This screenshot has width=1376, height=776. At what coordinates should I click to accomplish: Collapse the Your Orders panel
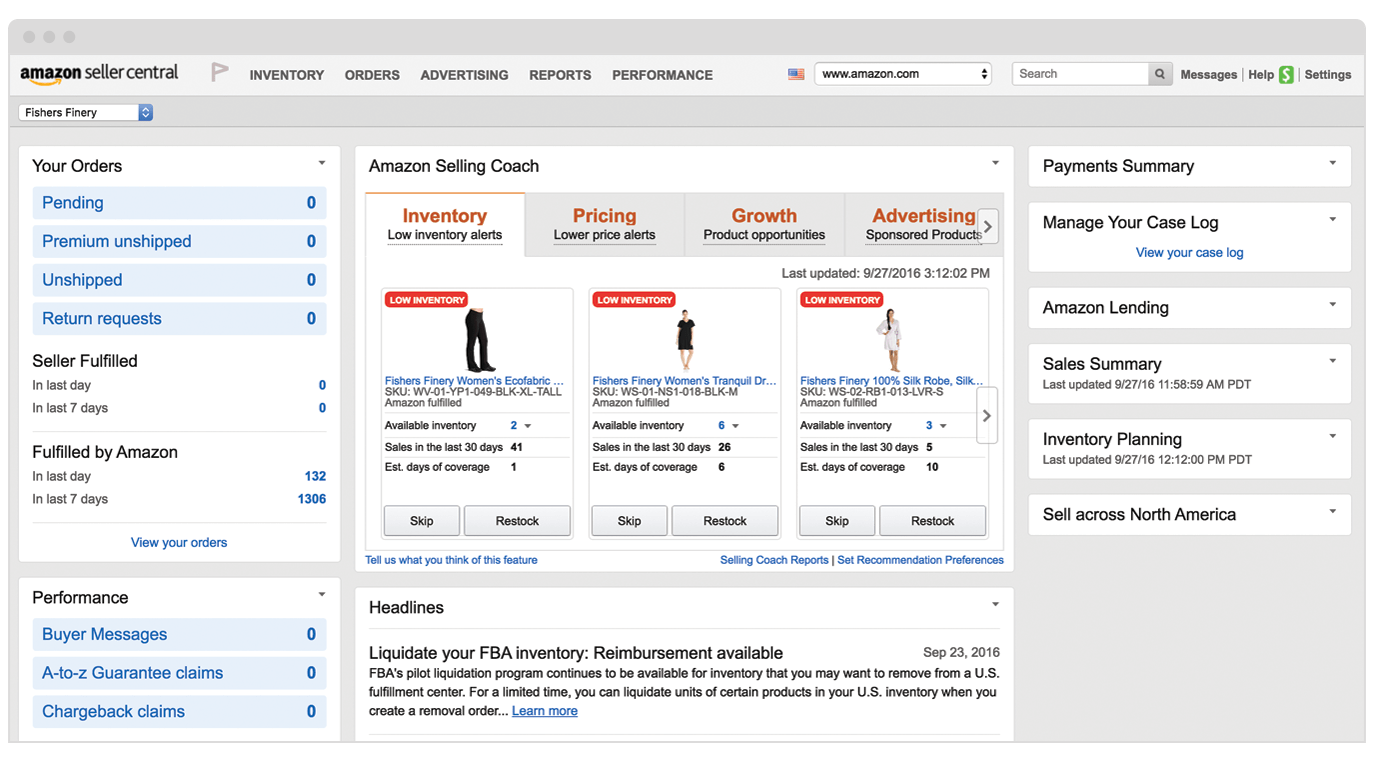(x=322, y=163)
